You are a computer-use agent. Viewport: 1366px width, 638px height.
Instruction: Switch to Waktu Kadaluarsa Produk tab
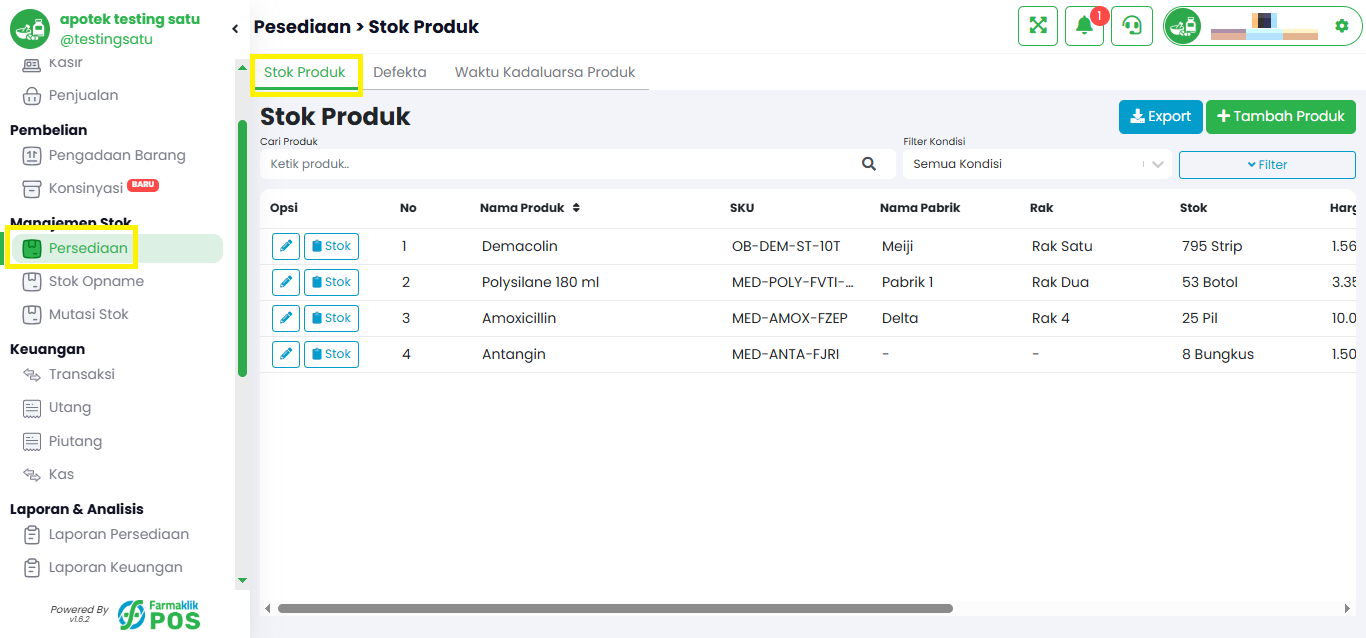(x=545, y=72)
